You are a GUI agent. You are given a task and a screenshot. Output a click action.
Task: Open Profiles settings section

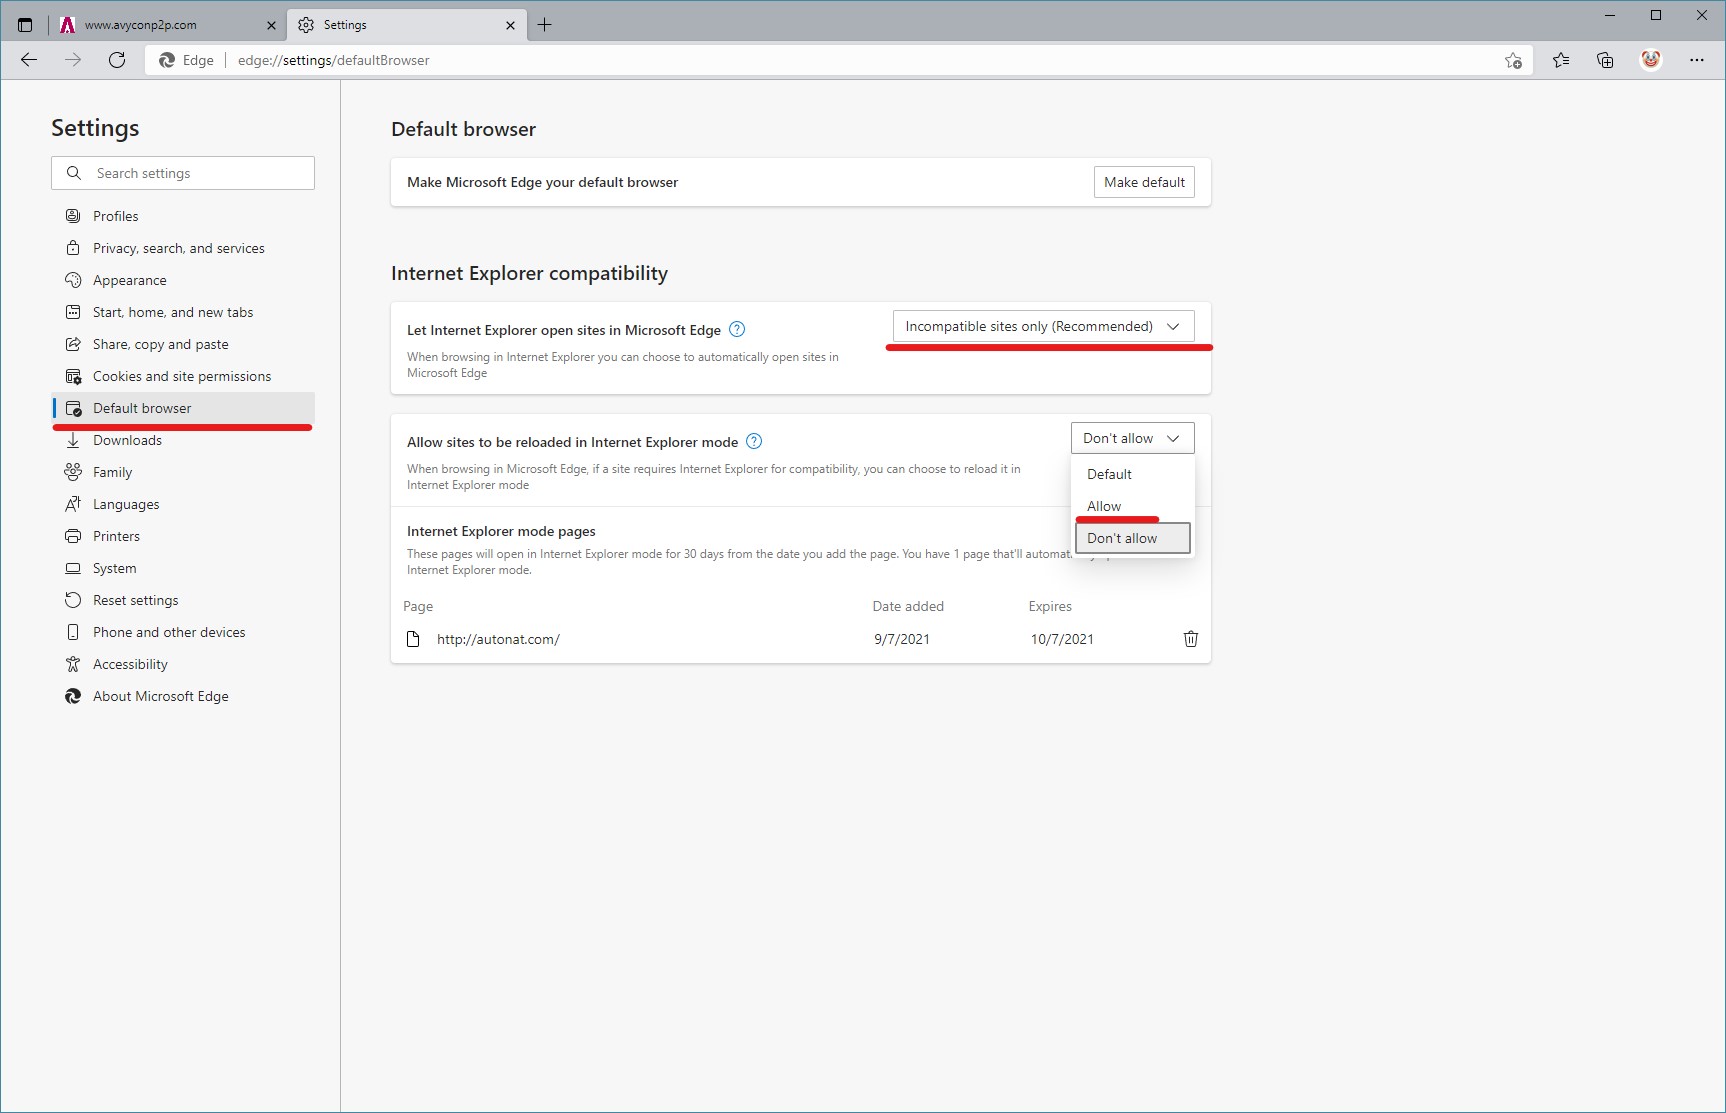click(x=183, y=216)
